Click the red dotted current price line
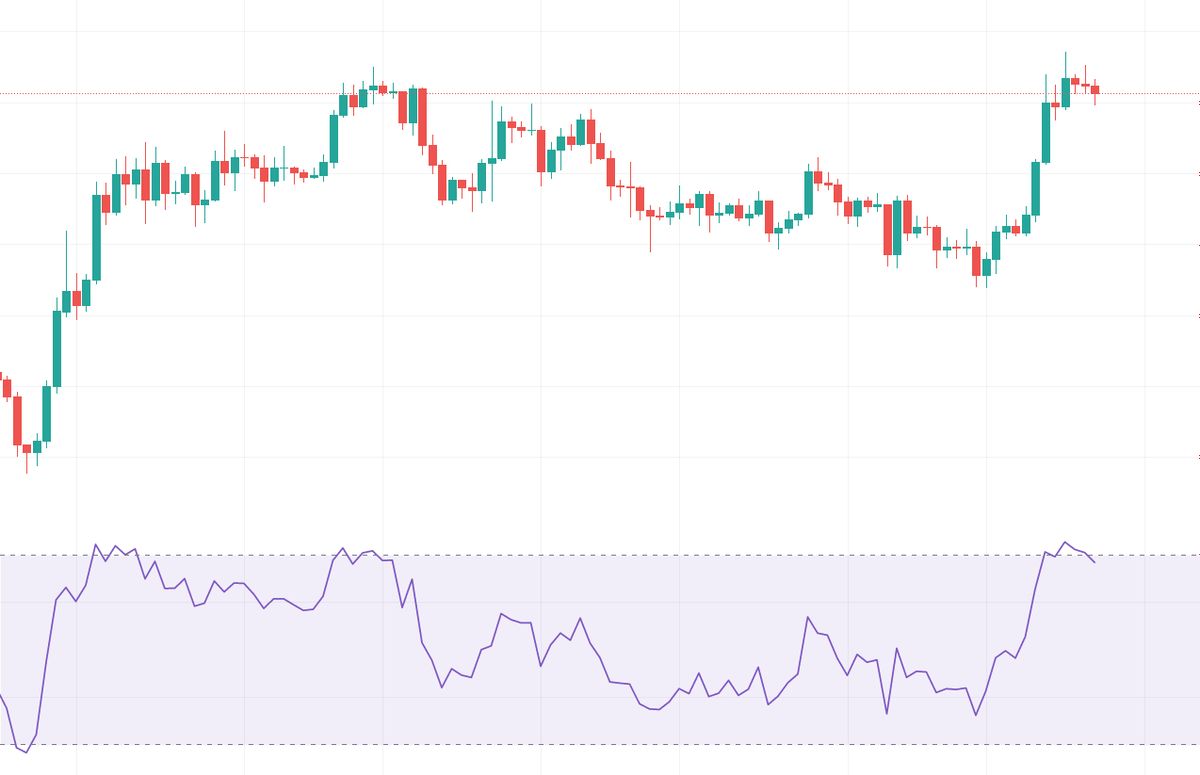The height and width of the screenshot is (775, 1200). 700,95
